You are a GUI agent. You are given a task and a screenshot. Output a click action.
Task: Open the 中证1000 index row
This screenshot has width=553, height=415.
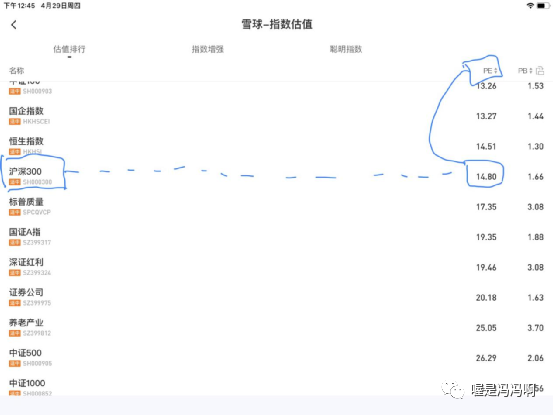pyautogui.click(x=276, y=386)
